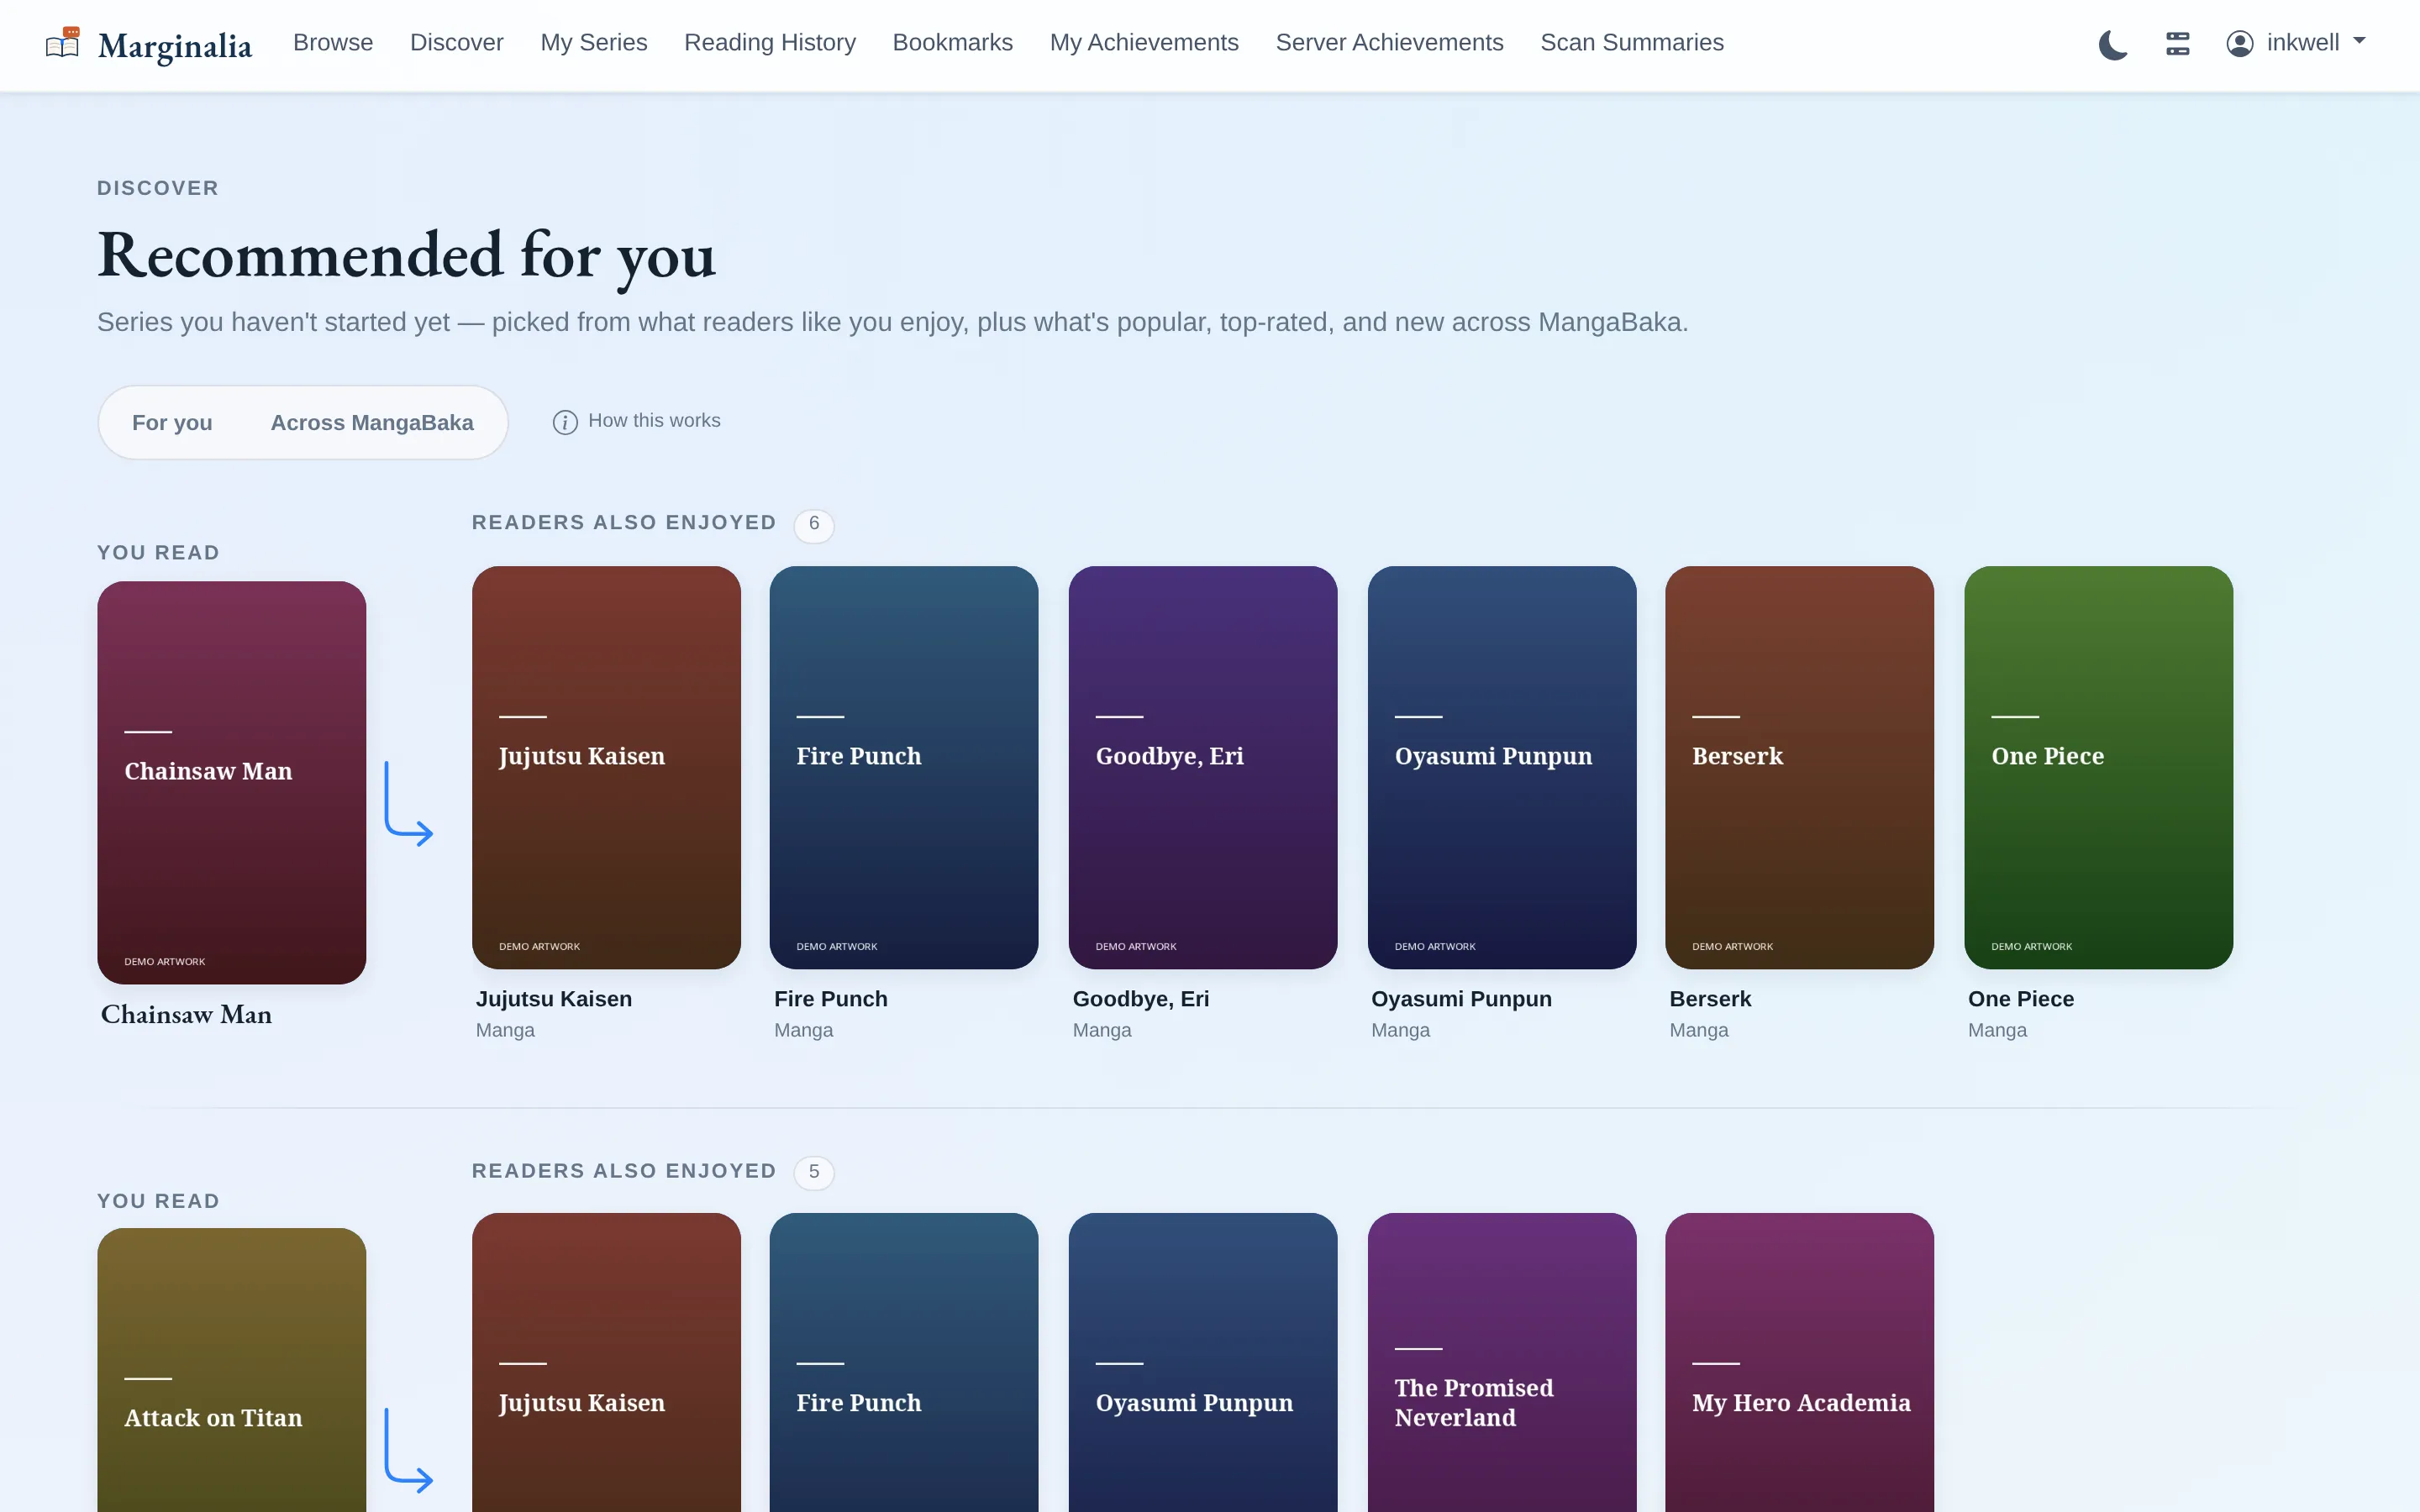
Task: Click Oyasumi Punpun title under first row cover
Action: click(x=1462, y=999)
